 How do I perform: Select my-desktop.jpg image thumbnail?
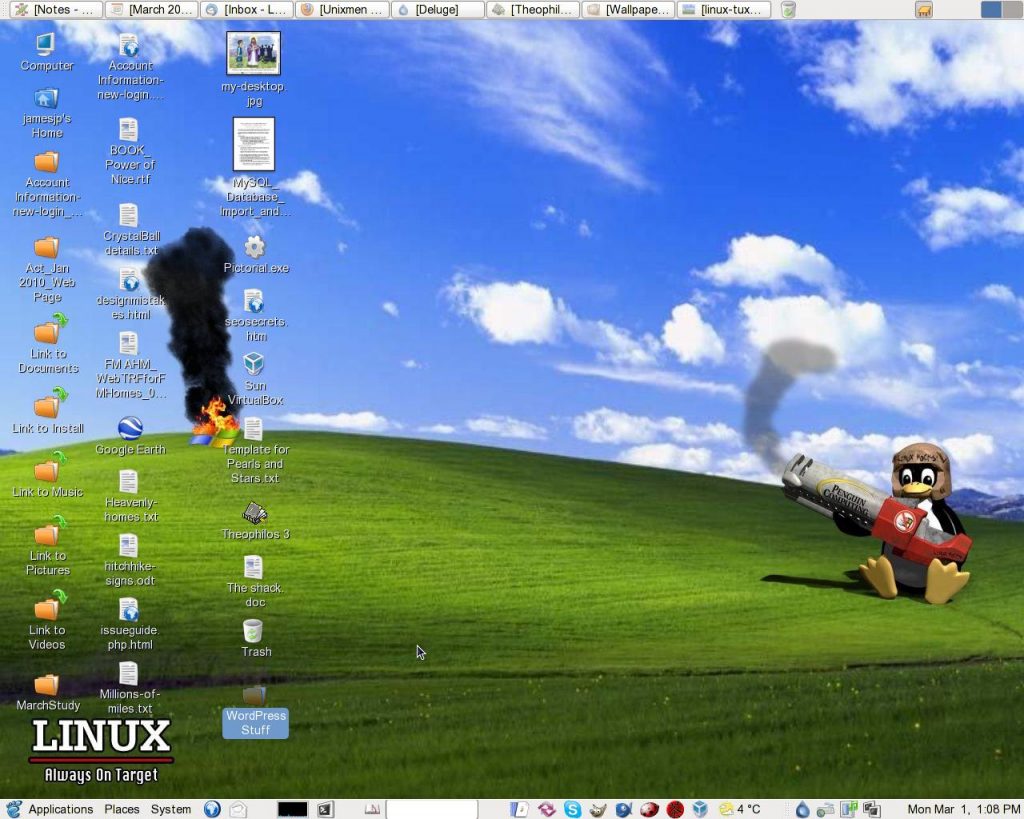coord(253,53)
